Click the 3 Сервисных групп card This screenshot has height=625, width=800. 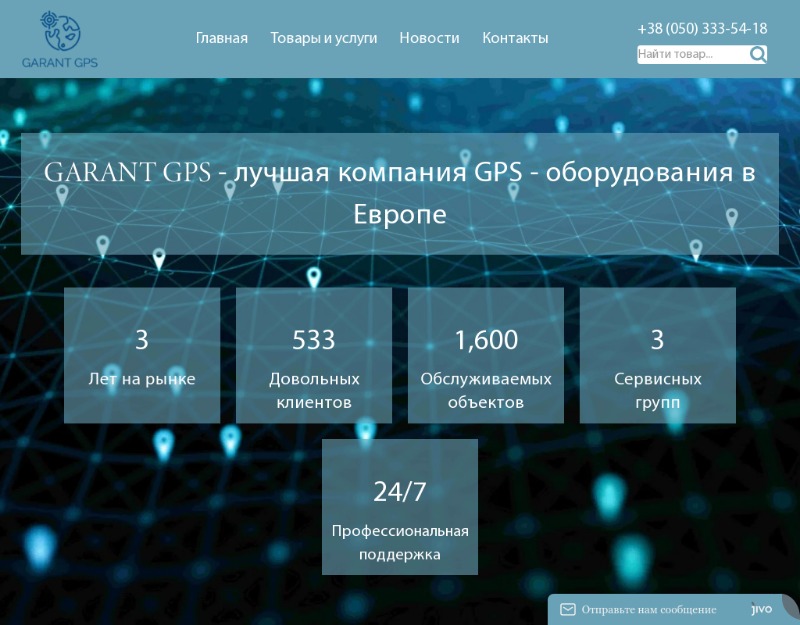pos(658,355)
